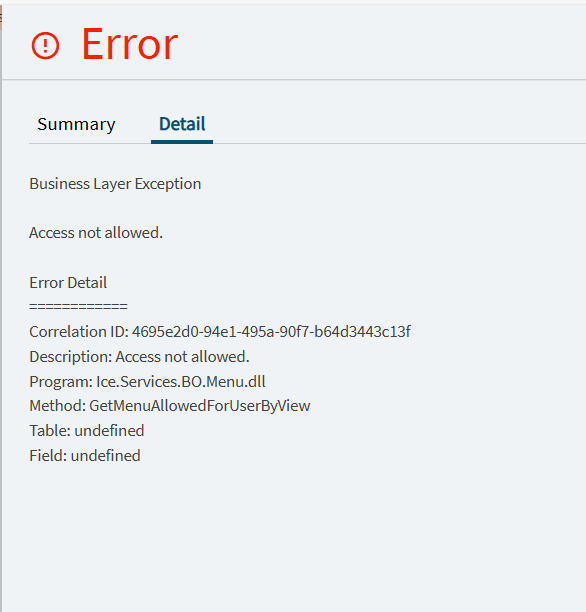
Task: Click the undefined value beside Table
Action: [109, 431]
